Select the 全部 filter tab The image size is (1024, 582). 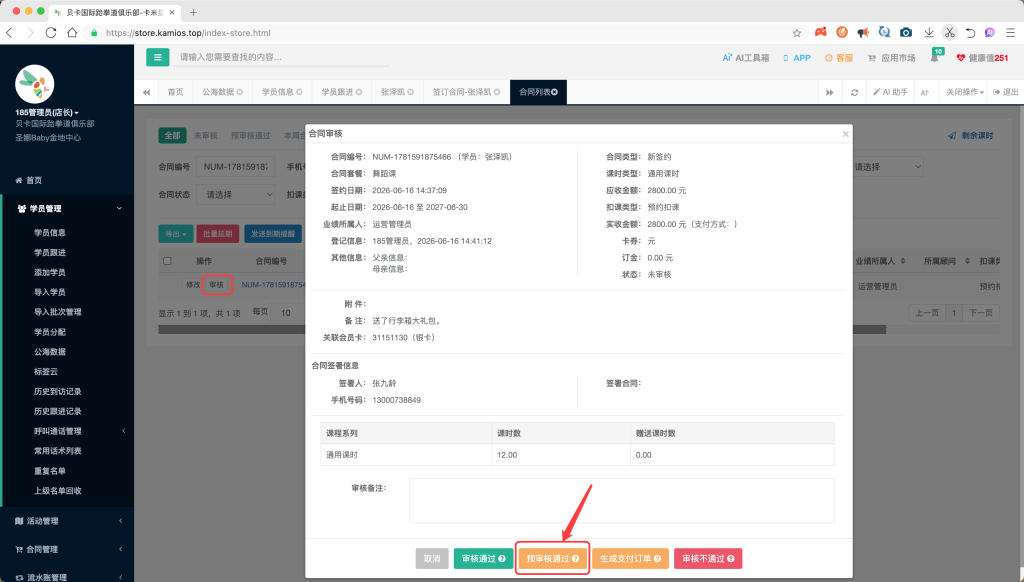coord(172,136)
